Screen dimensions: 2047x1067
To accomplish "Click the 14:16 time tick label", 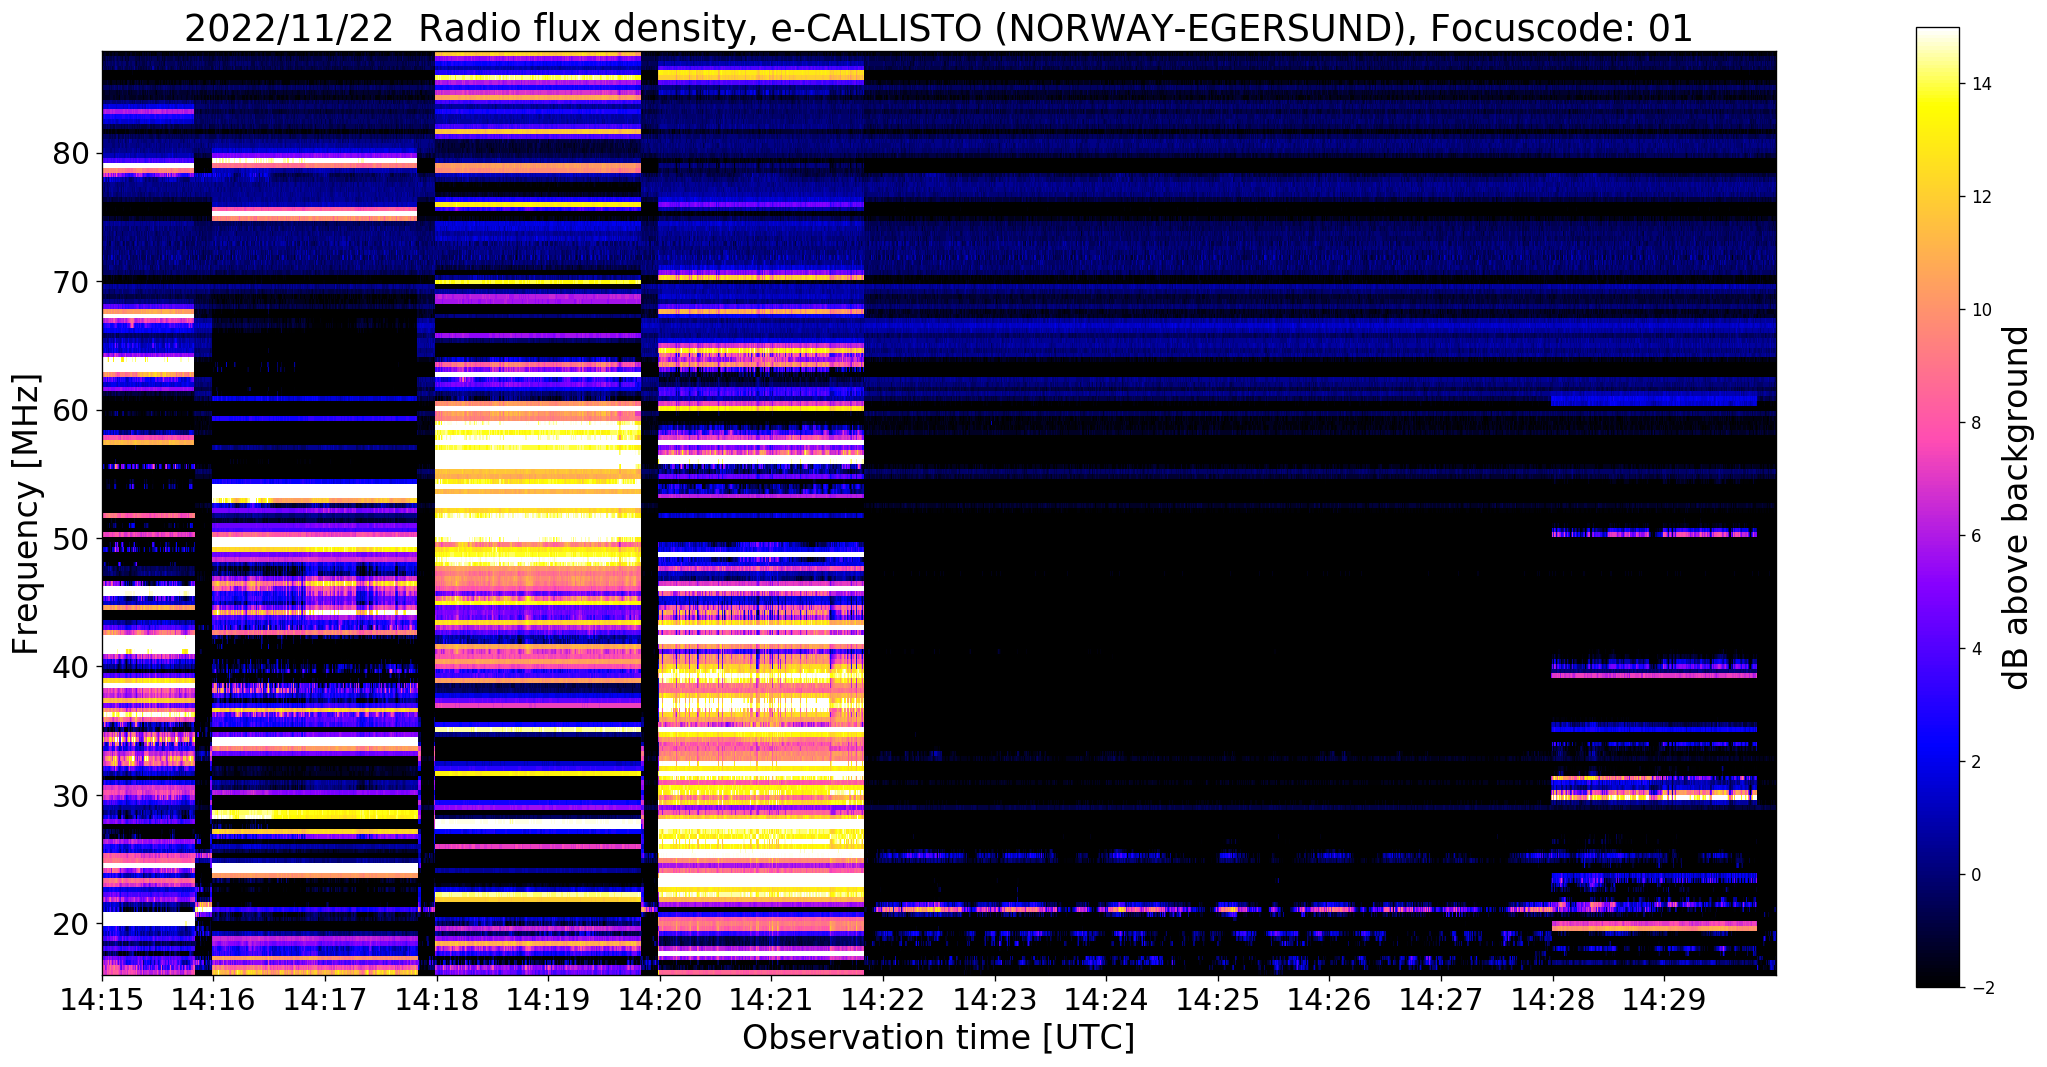I will coord(213,1000).
